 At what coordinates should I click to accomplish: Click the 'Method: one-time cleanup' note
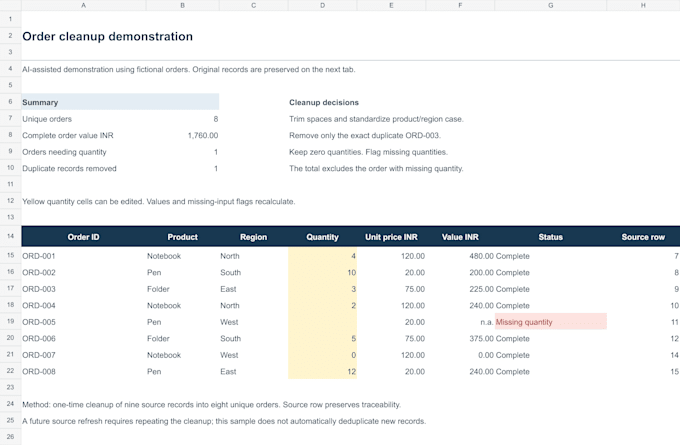click(212, 405)
